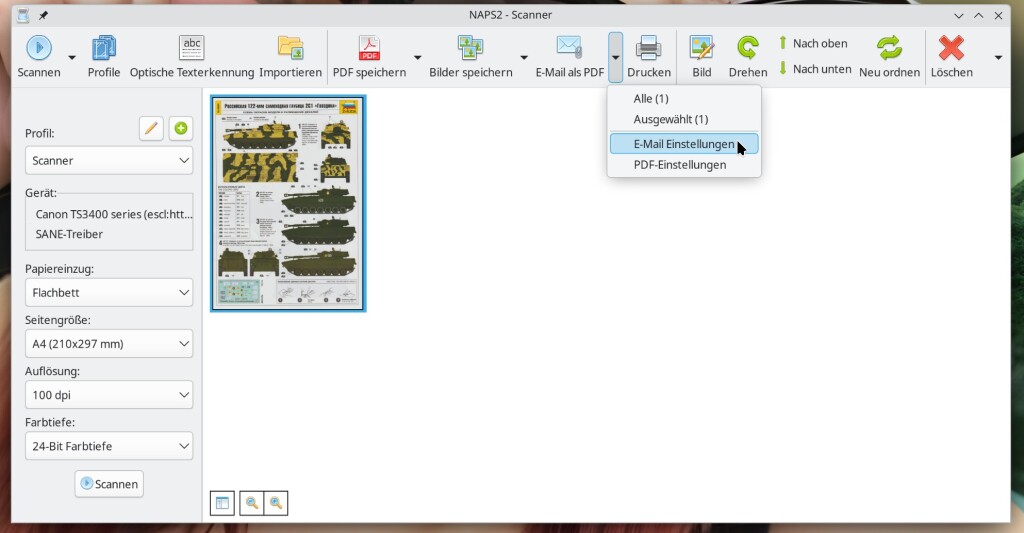The height and width of the screenshot is (533, 1024).
Task: Click the NAPS2 application icon in the title bar
Action: 23,15
